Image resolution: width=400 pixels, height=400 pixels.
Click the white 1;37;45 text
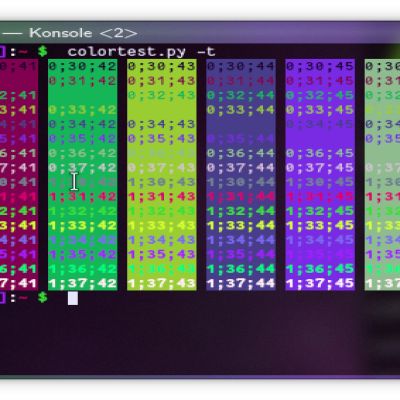(320, 284)
